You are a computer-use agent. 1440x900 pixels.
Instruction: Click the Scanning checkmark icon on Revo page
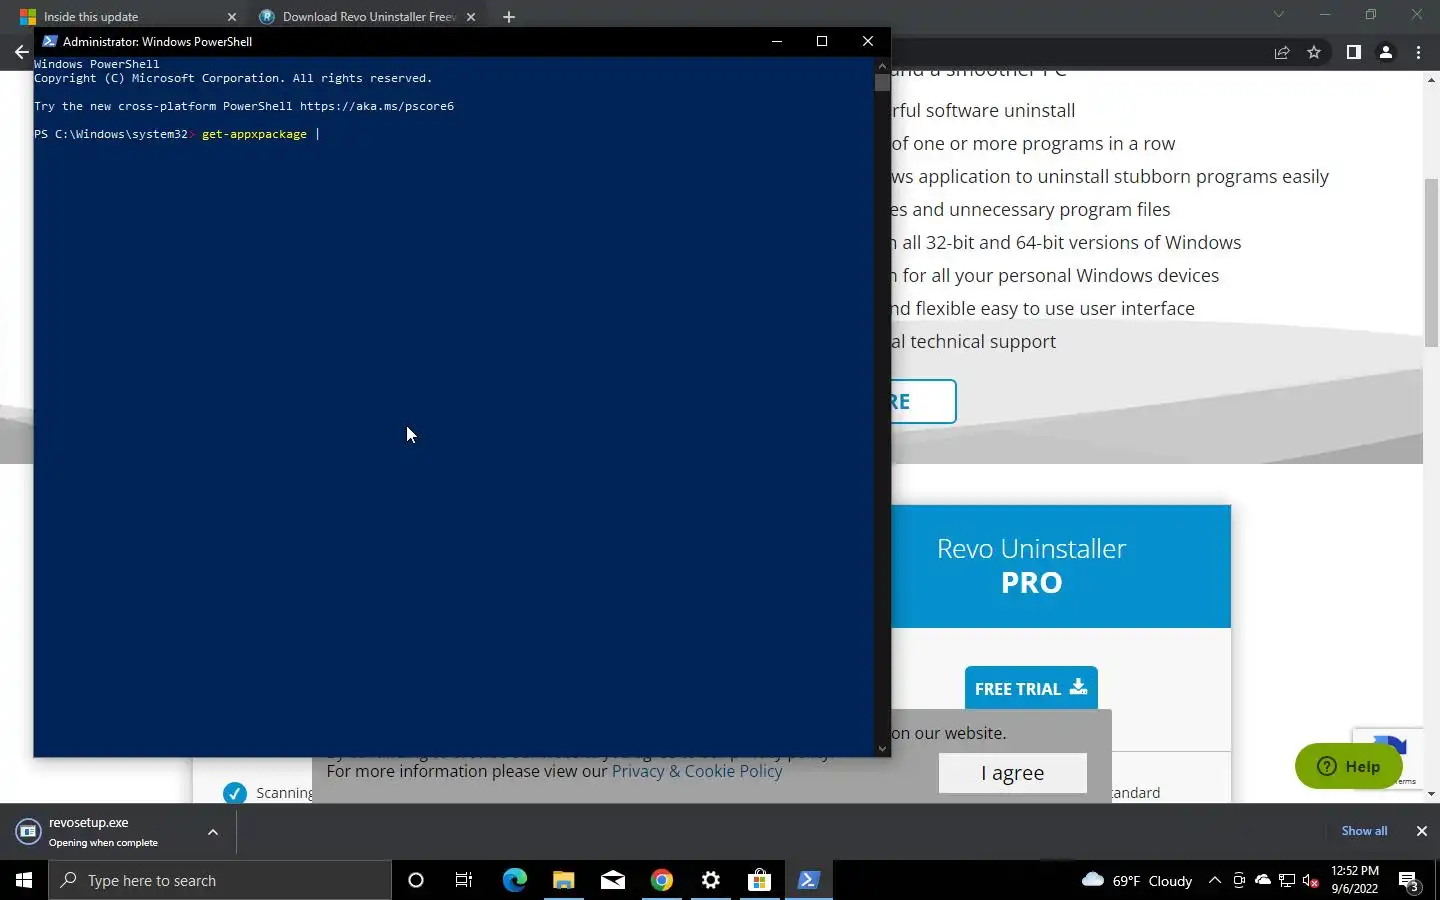pos(234,793)
